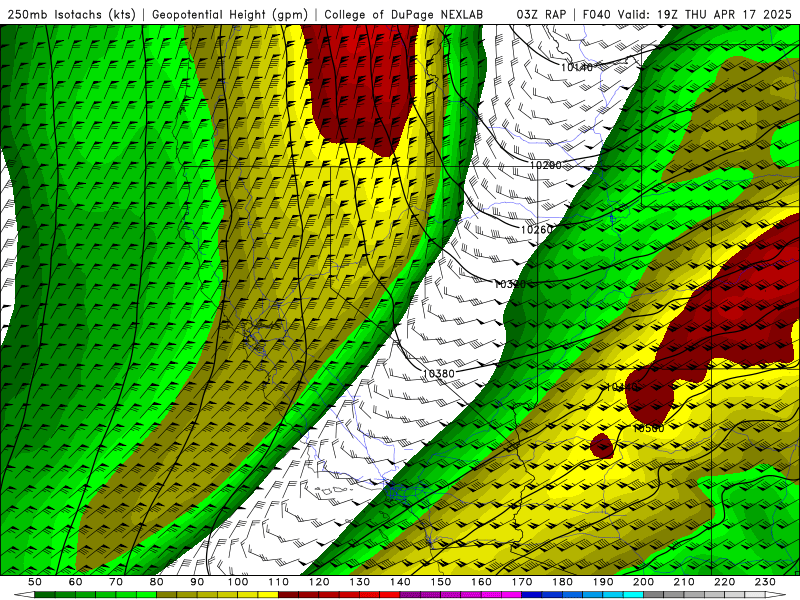Click the darkest green swatch starting at 50

45,594
